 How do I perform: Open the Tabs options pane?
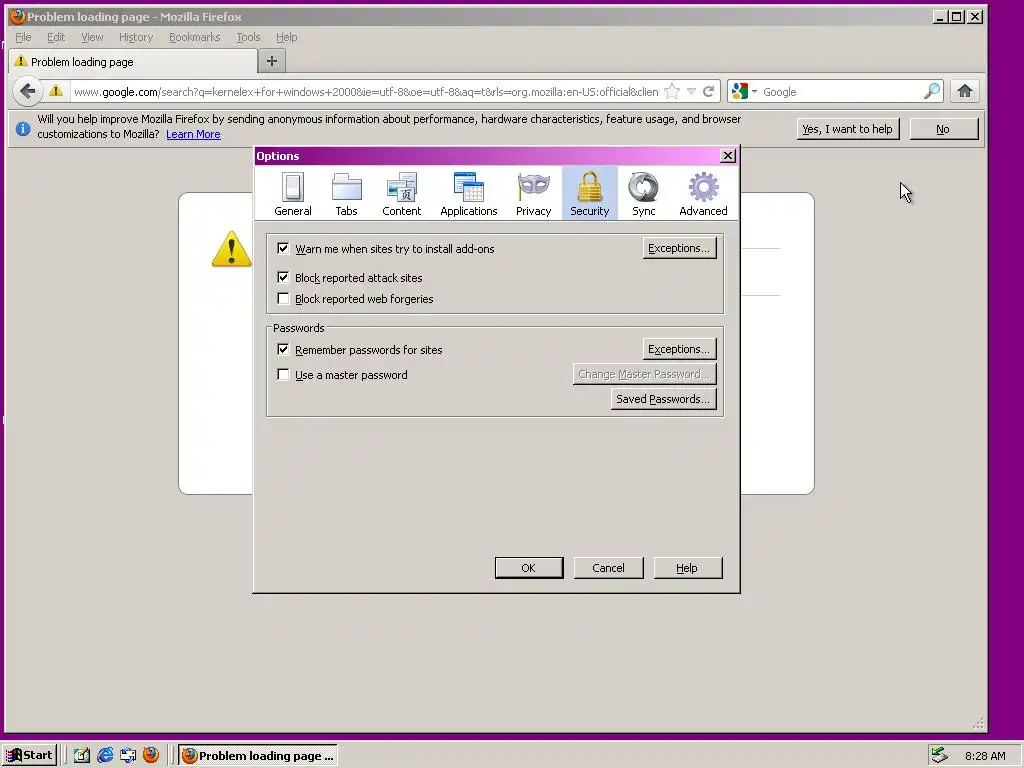pos(346,193)
